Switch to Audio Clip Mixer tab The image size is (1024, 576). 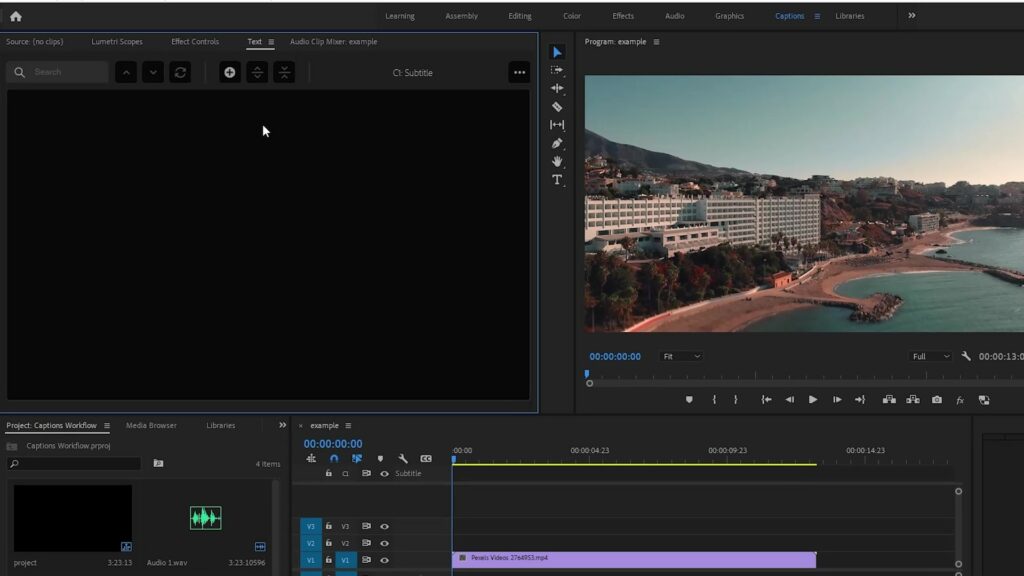[x=333, y=42]
